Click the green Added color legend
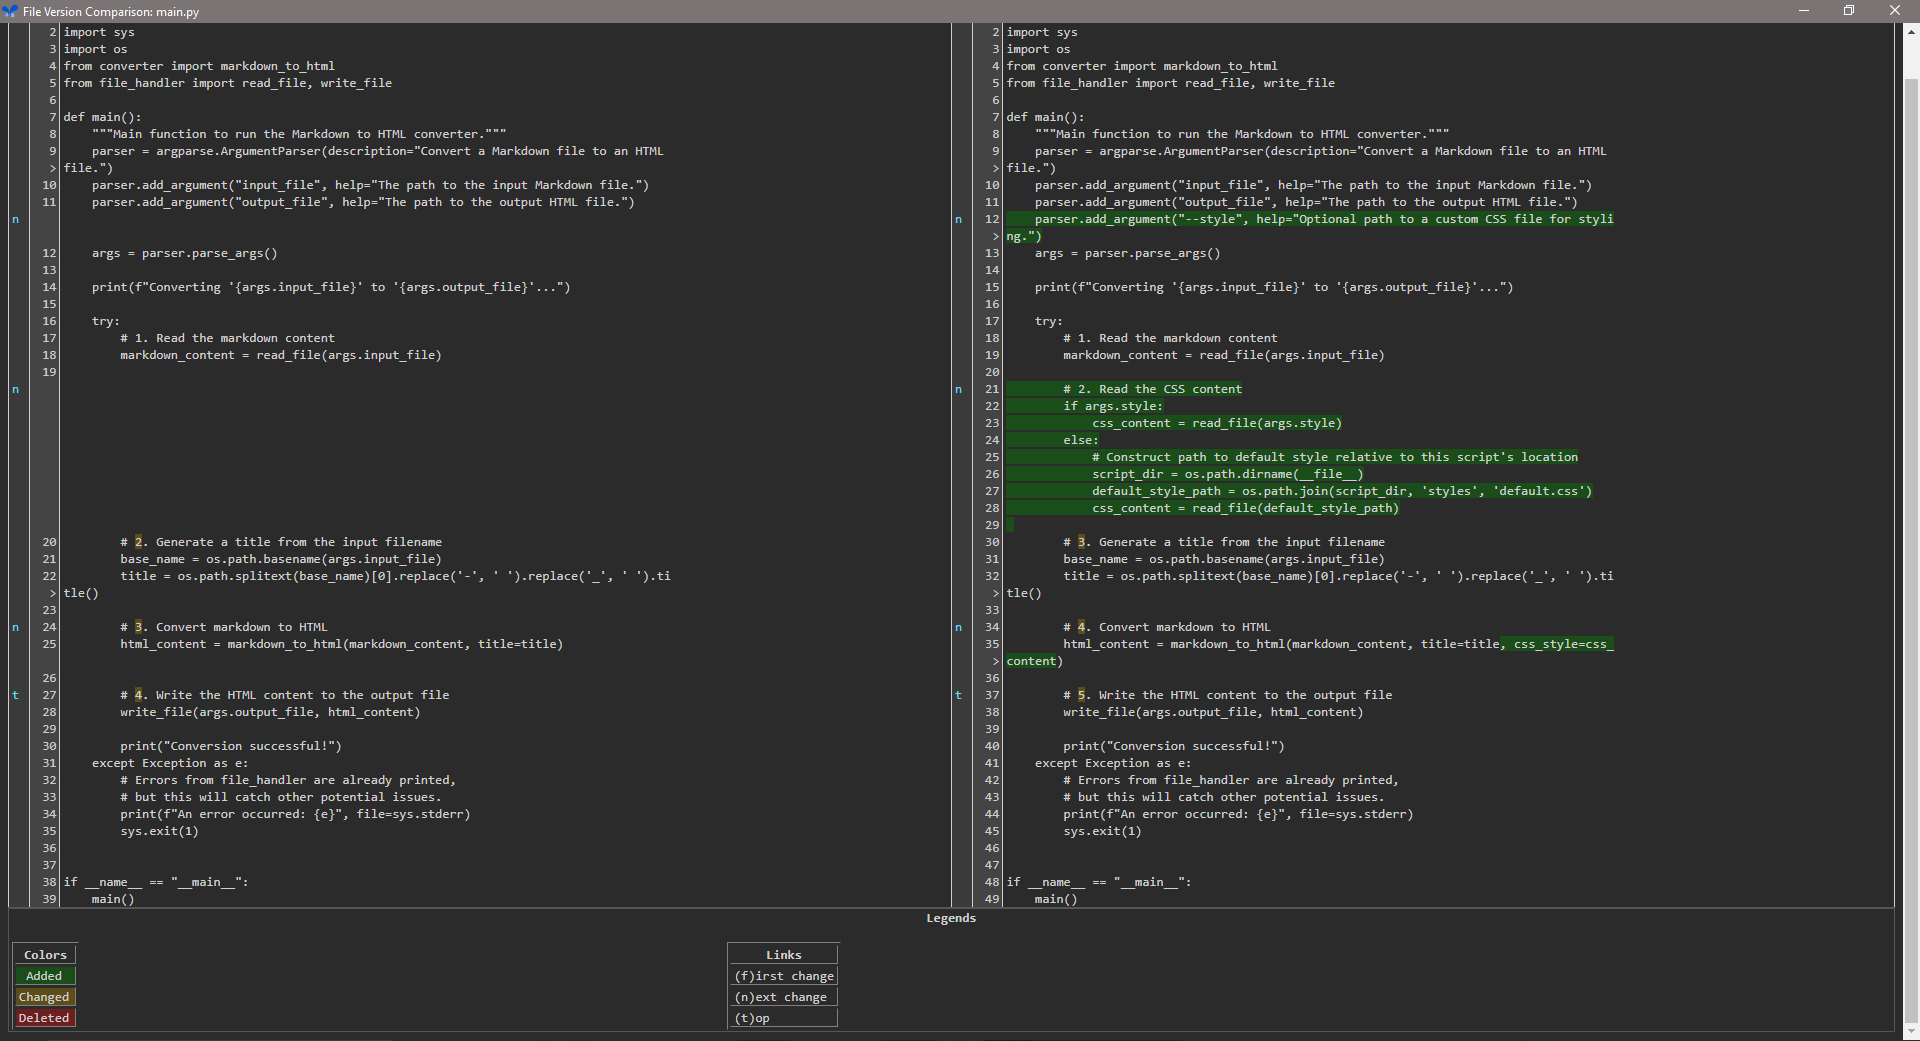1920x1041 pixels. pos(44,976)
